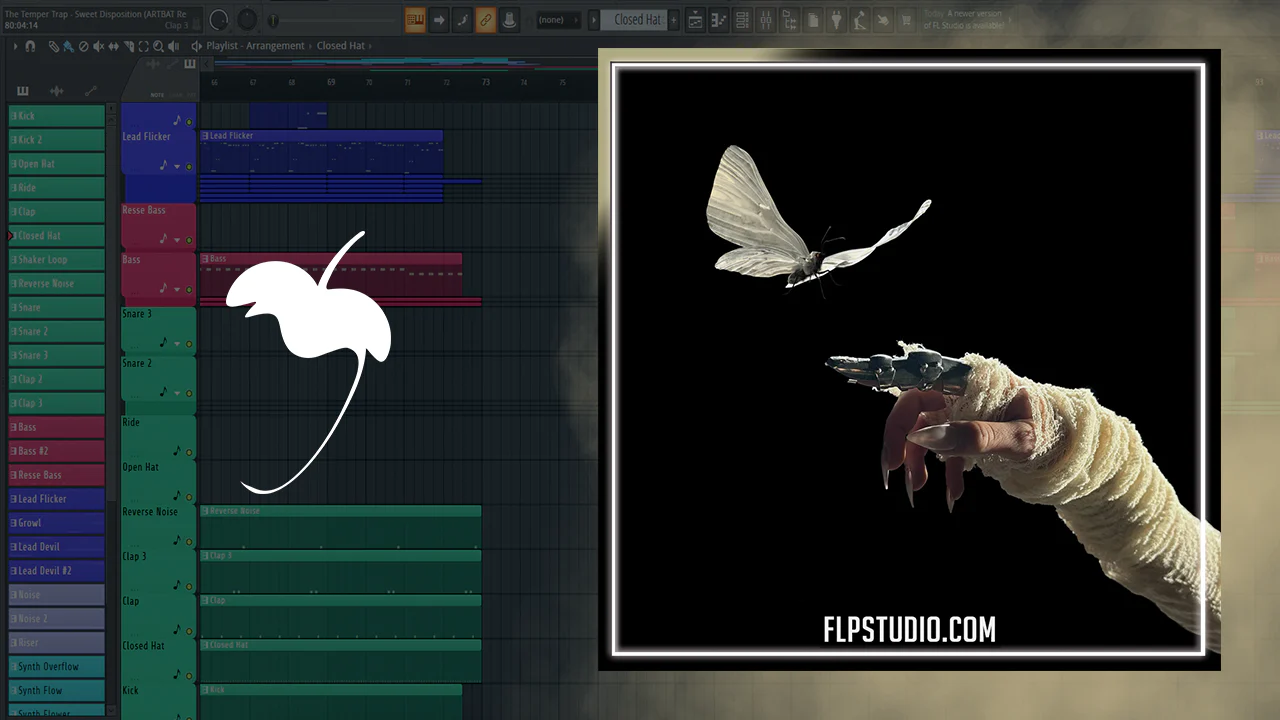Open the Browser view
The width and height of the screenshot is (1280, 720).
click(x=790, y=20)
